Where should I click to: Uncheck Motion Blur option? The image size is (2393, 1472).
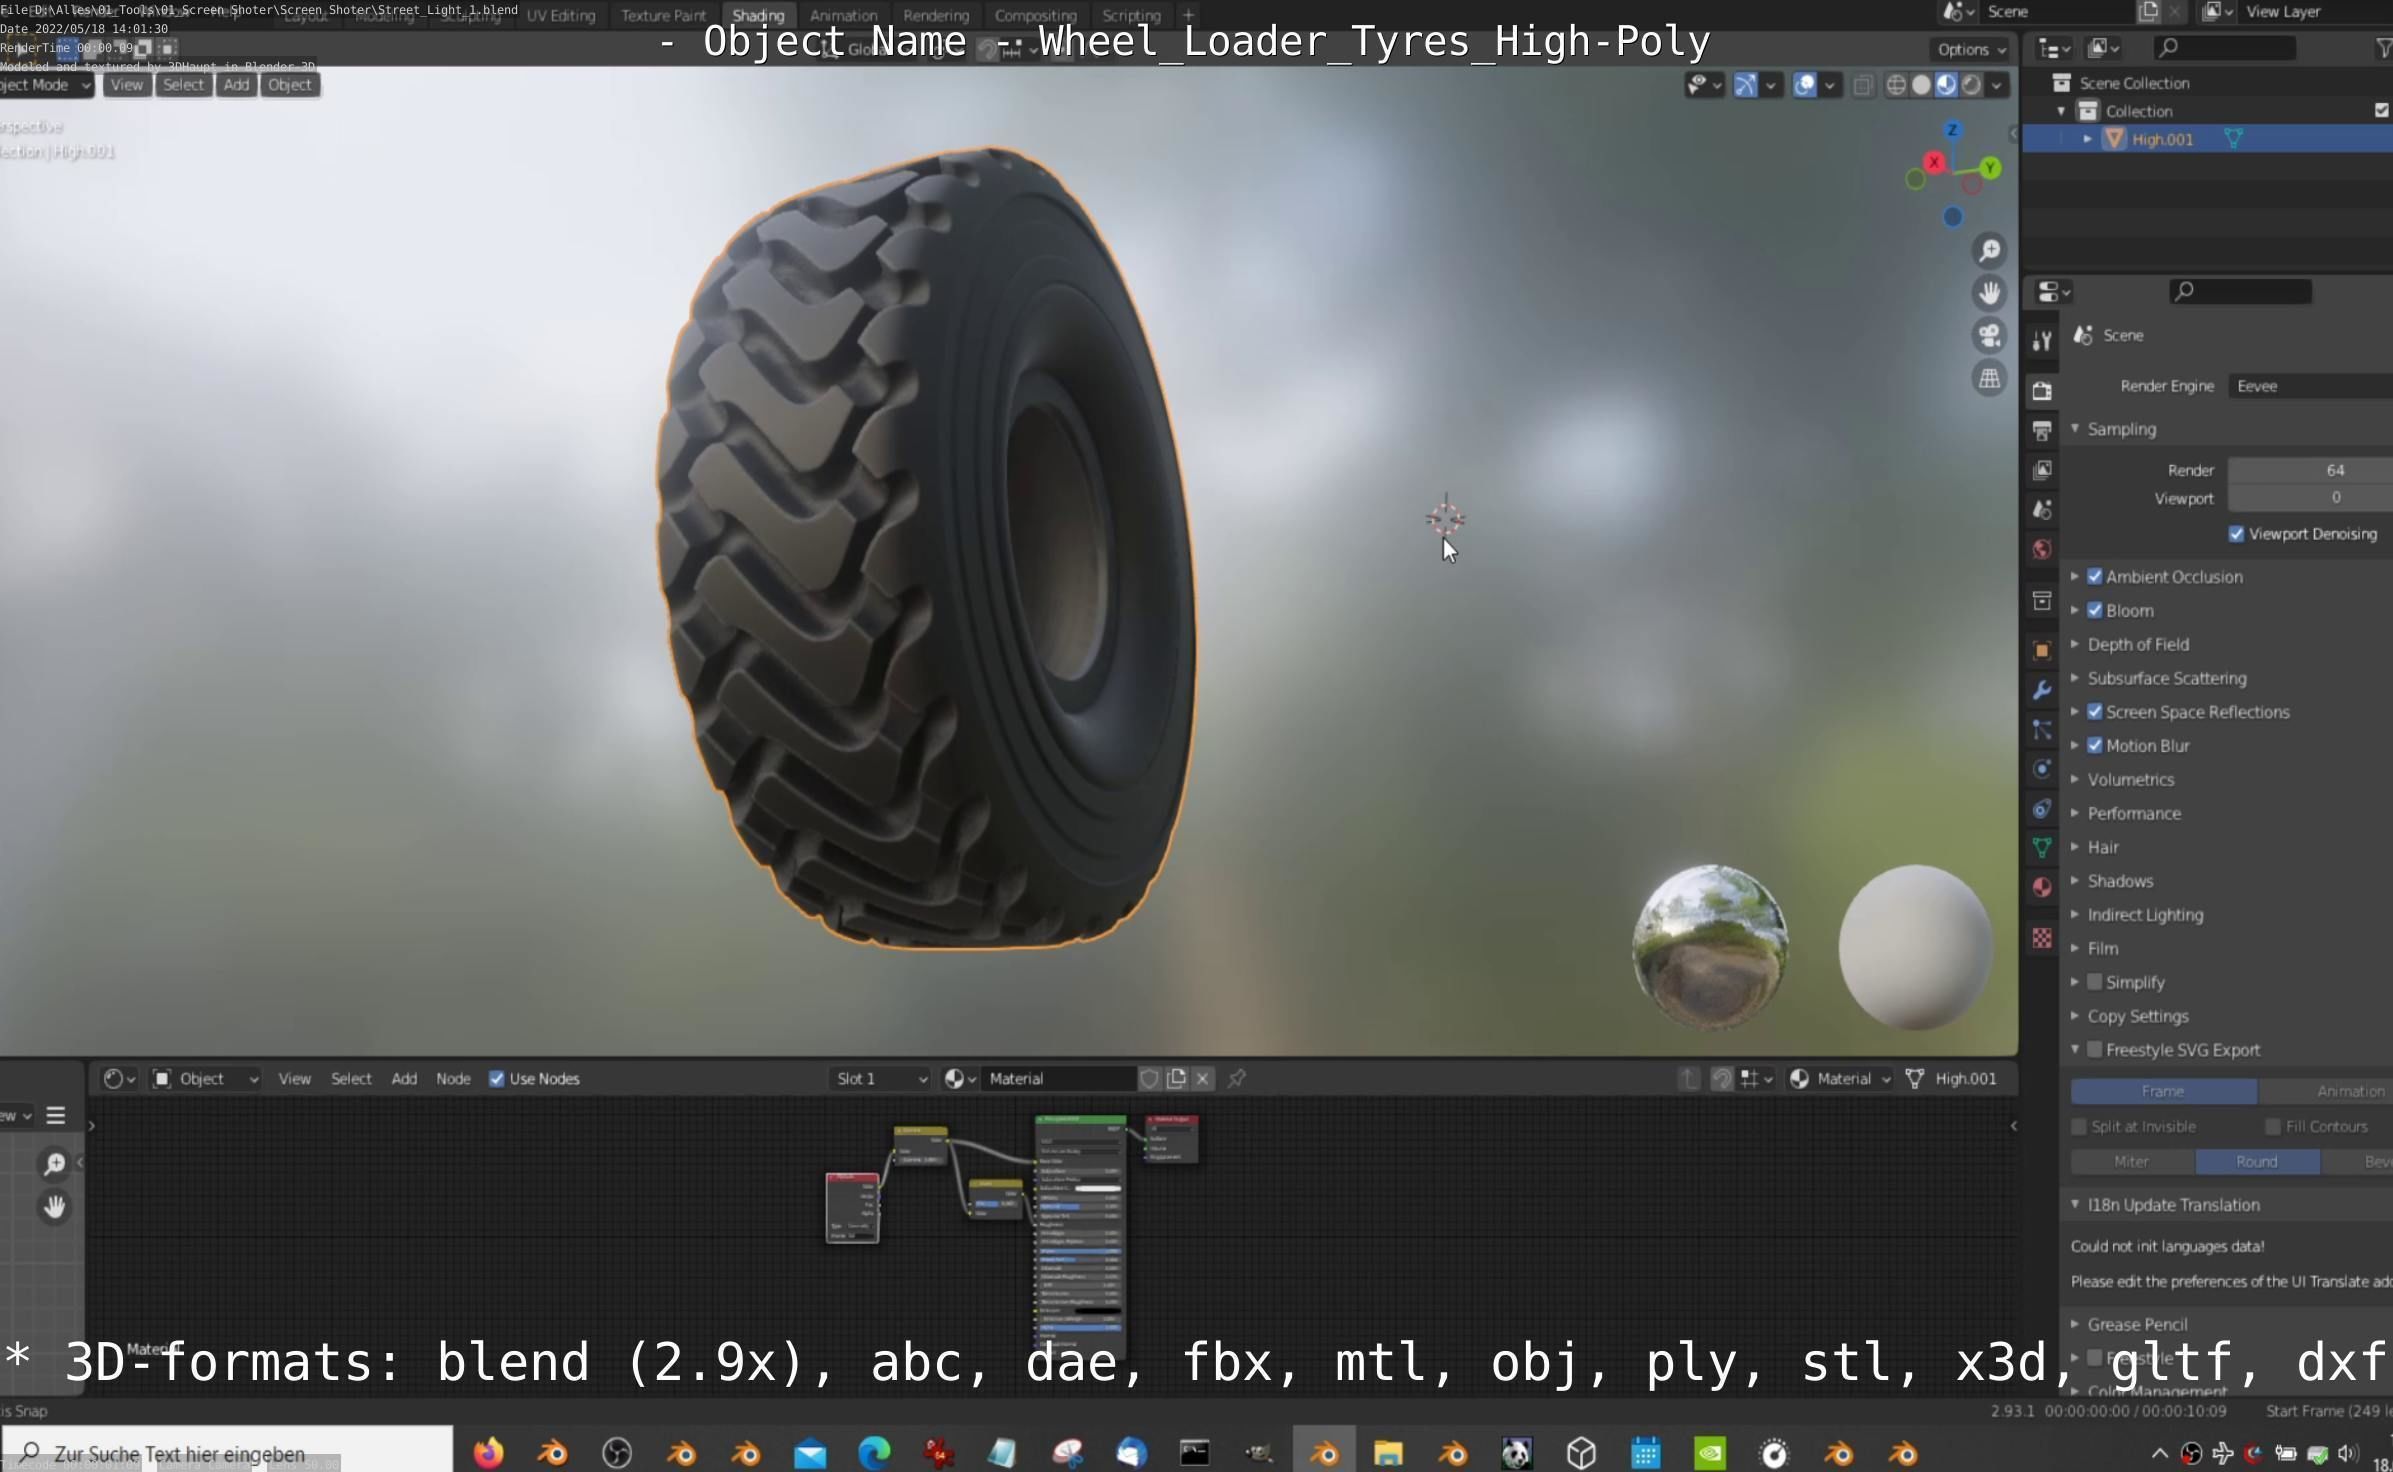2094,746
